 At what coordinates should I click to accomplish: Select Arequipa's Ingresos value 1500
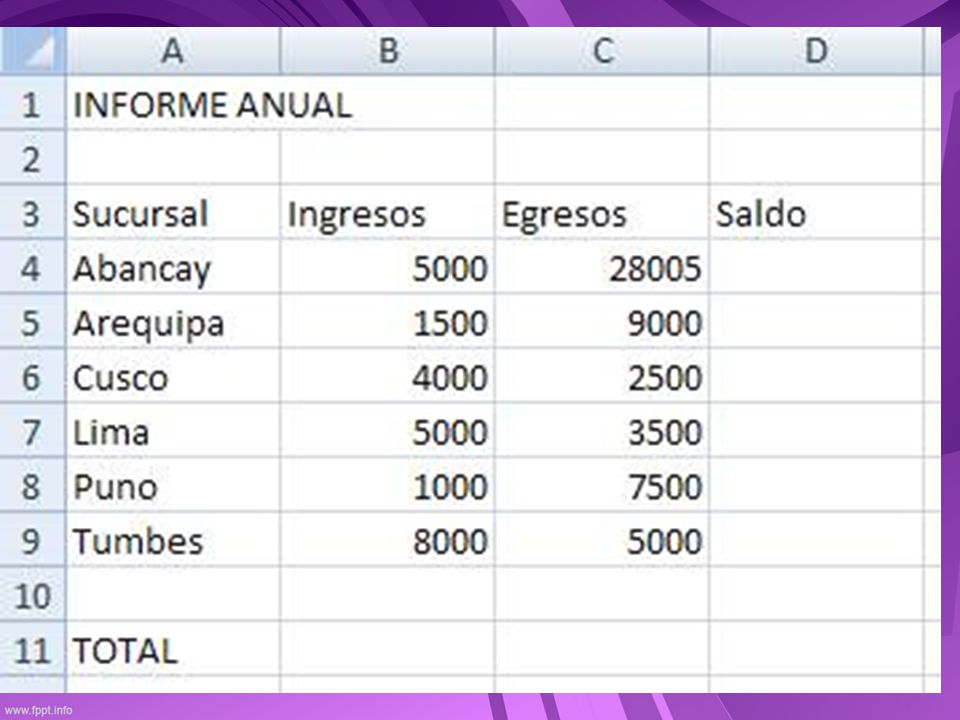point(387,321)
